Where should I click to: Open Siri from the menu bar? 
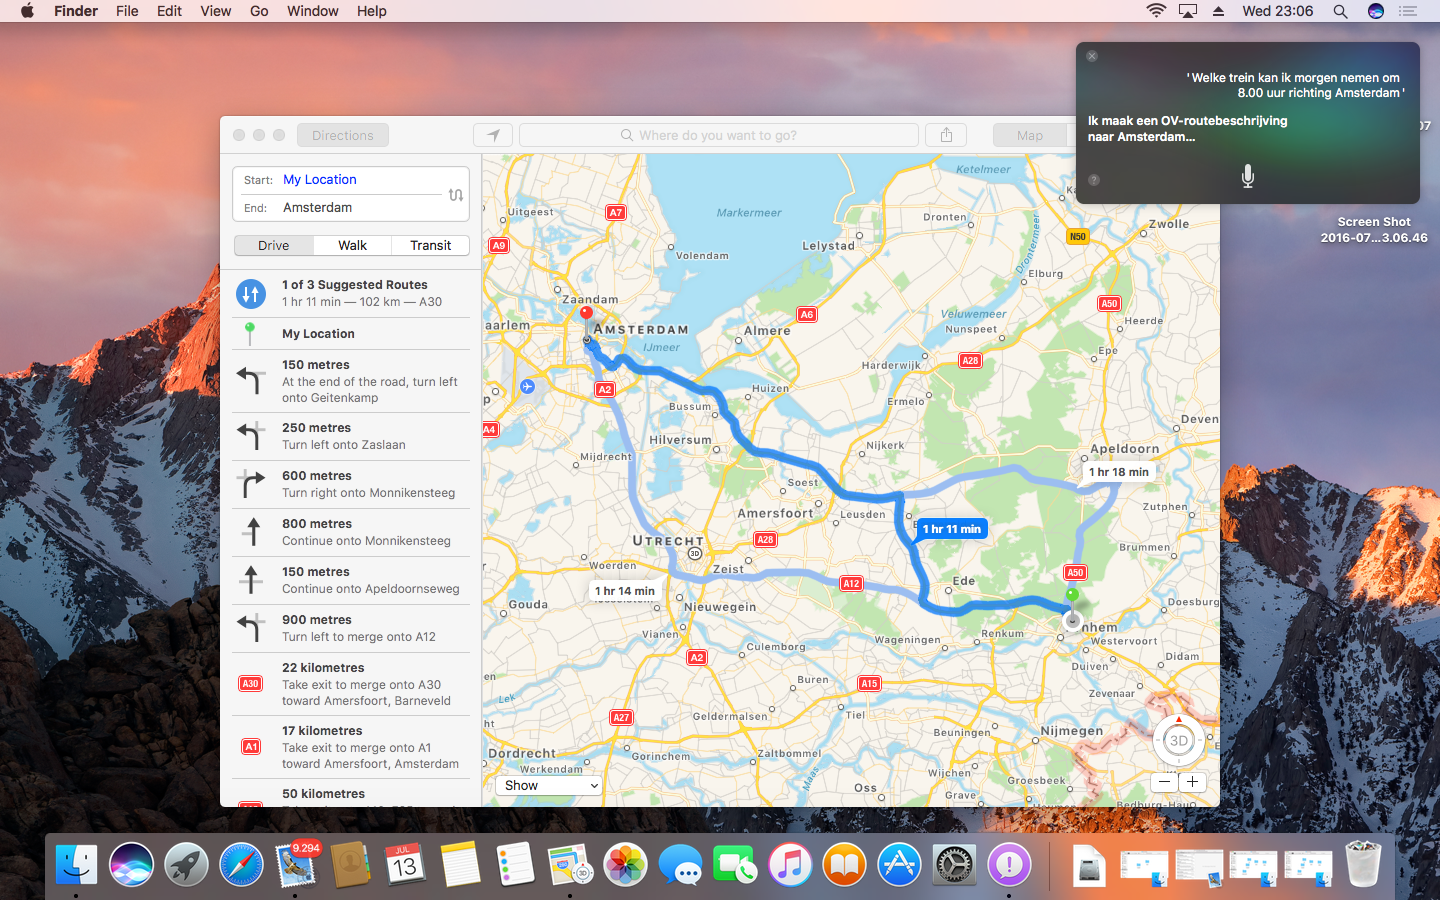click(x=1376, y=11)
